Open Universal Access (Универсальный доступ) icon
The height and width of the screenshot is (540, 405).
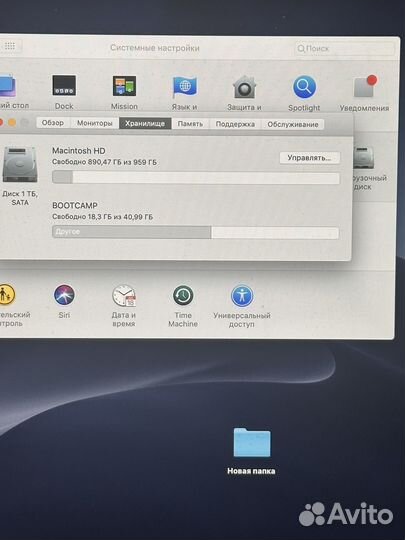click(x=242, y=296)
